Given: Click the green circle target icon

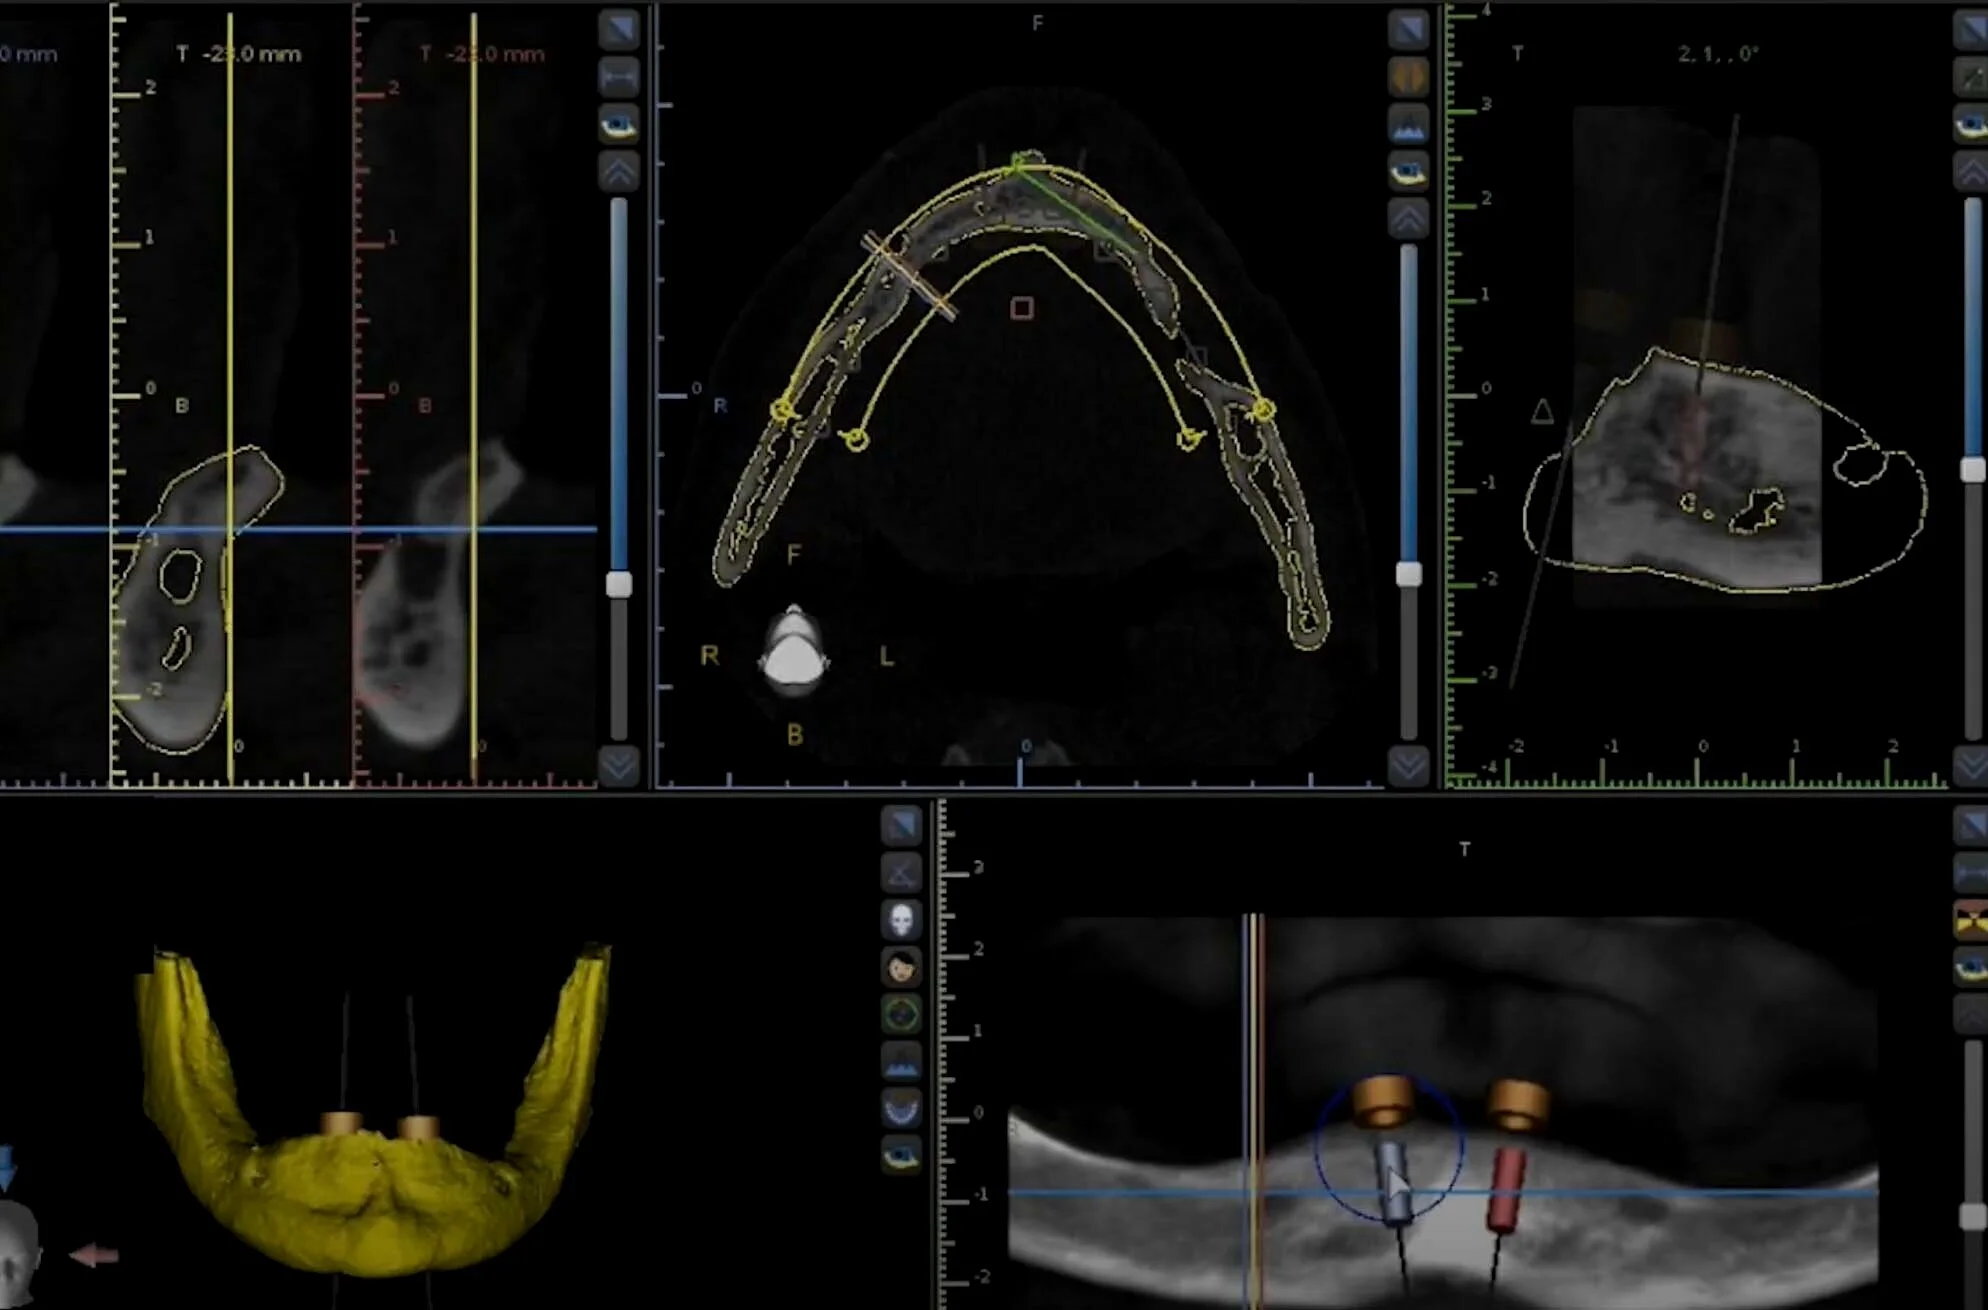Looking at the screenshot, I should point(901,1014).
